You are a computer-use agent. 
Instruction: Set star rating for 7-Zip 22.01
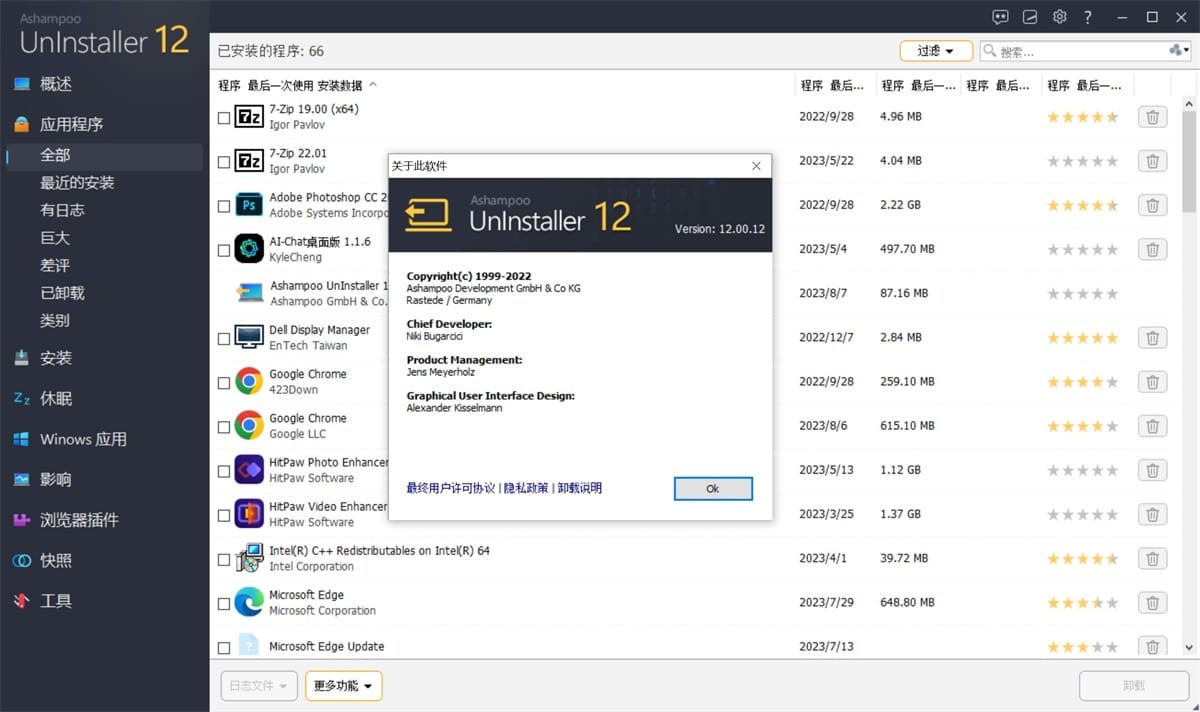pos(1083,161)
